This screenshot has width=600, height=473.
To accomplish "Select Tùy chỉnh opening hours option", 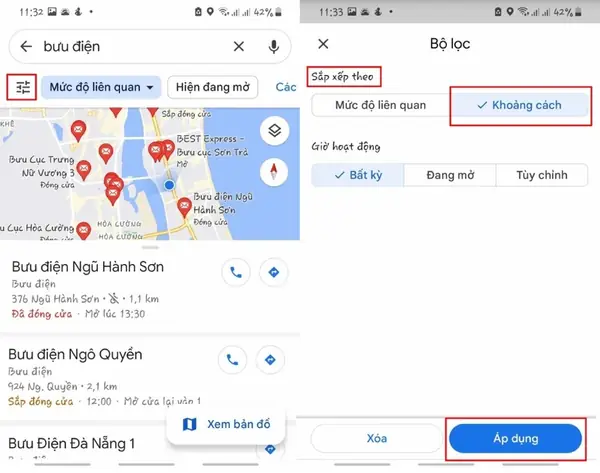I will pos(542,175).
